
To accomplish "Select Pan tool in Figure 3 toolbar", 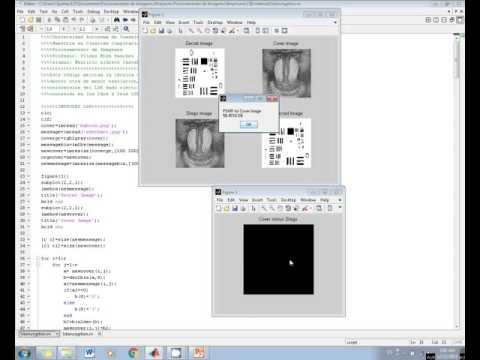I will pos(280,208).
